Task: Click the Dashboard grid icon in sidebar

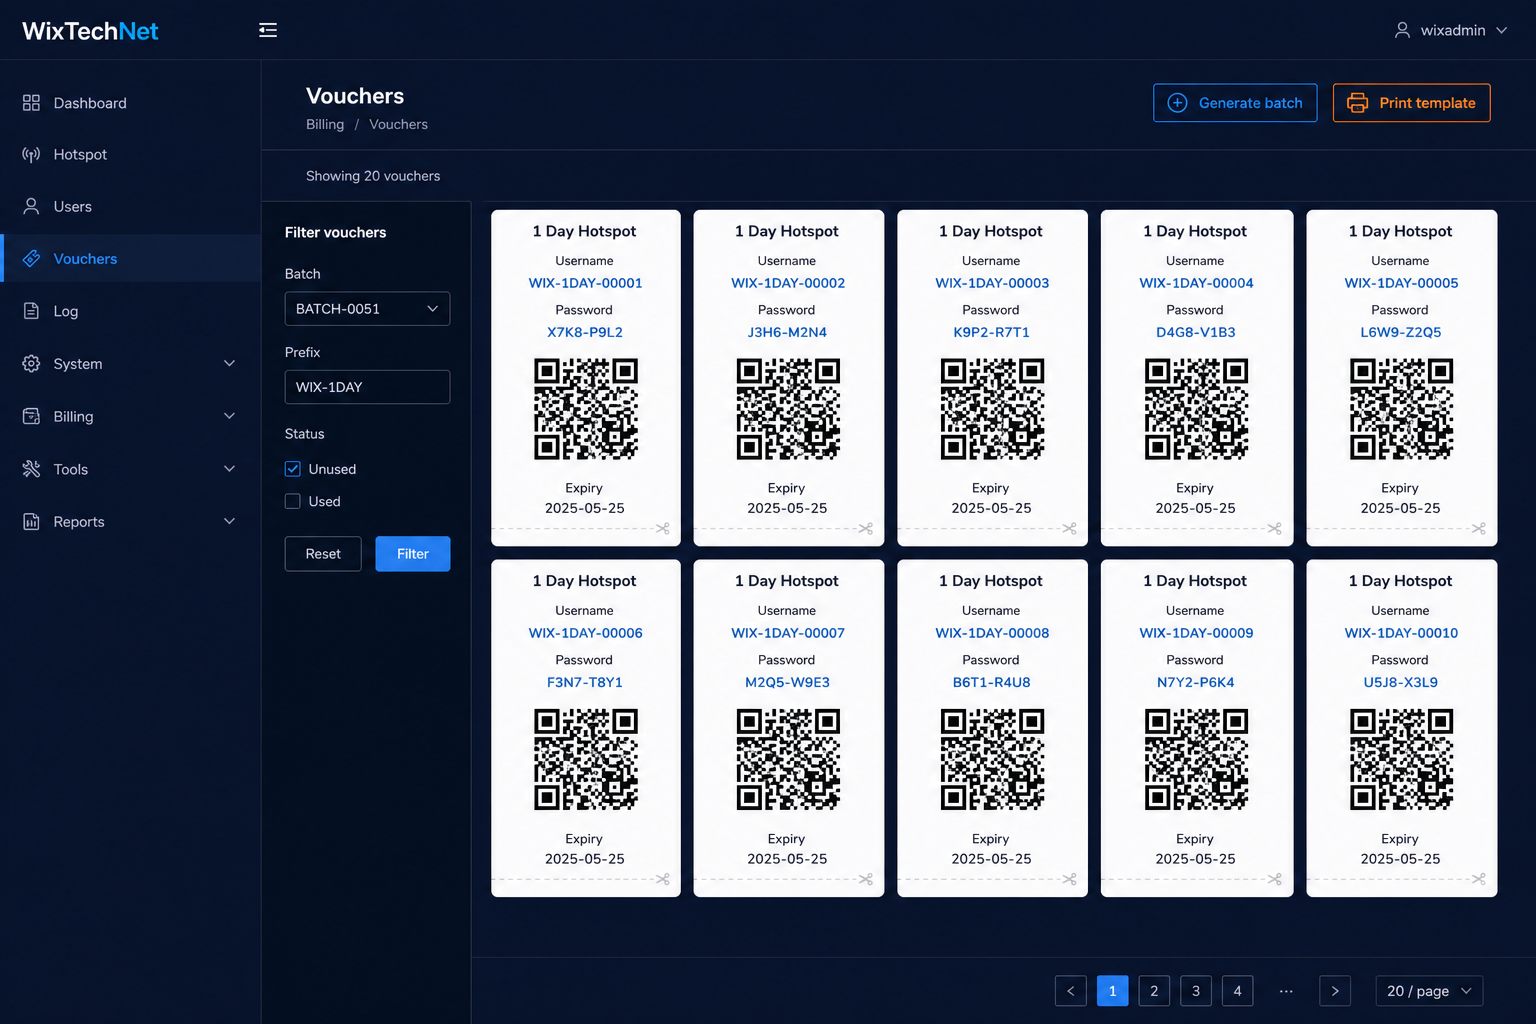Action: [31, 103]
